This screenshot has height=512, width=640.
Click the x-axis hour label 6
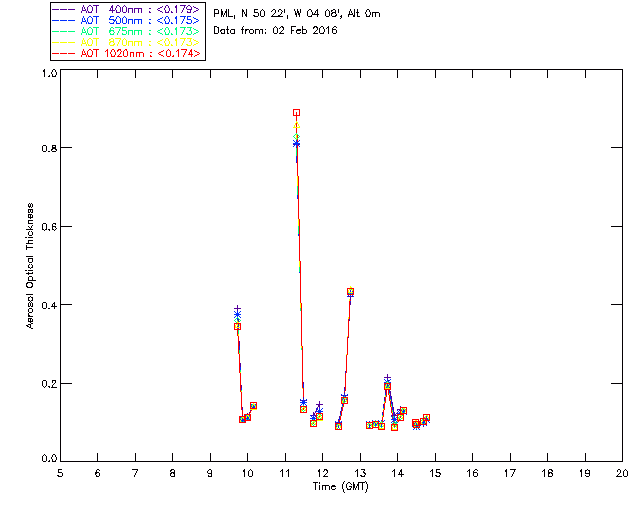(x=98, y=473)
